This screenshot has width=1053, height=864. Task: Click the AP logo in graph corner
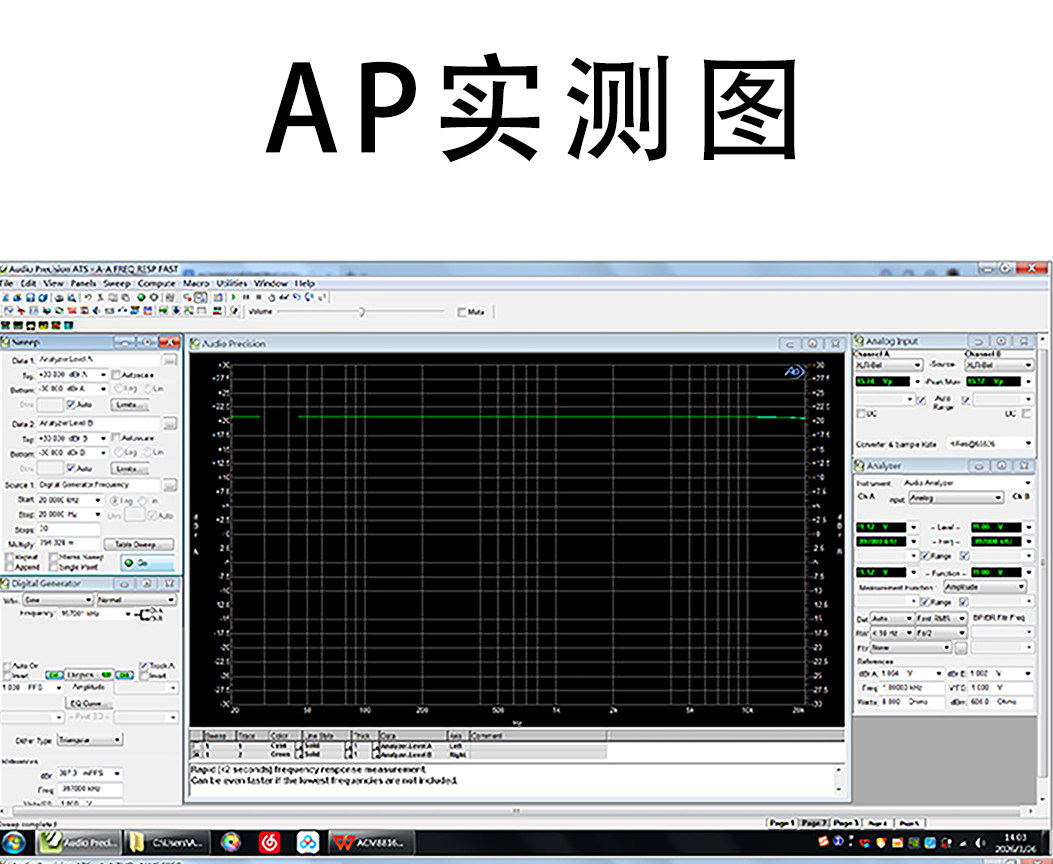pos(794,371)
